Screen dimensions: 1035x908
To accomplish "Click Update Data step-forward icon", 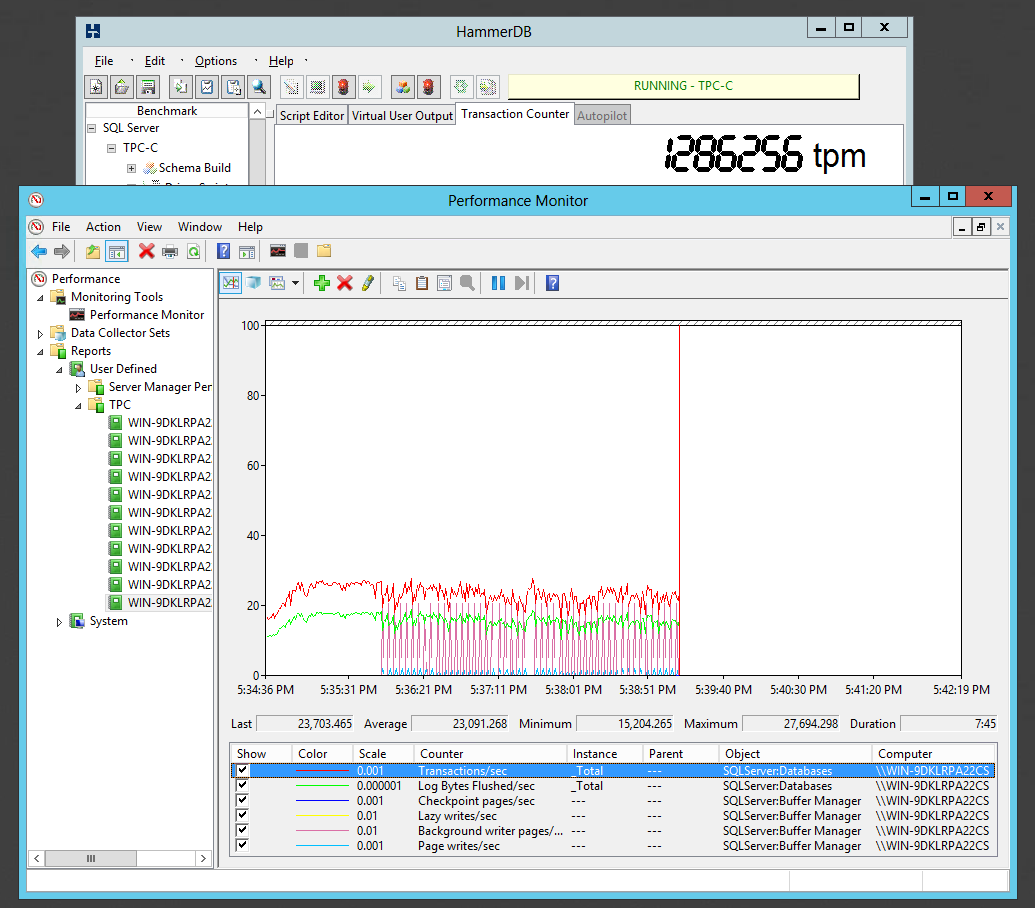I will click(521, 283).
